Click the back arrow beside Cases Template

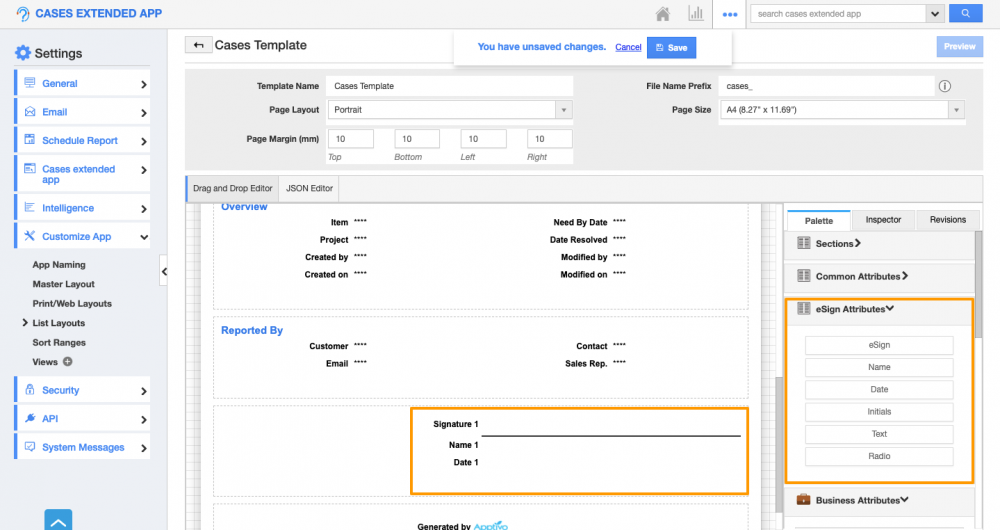coord(198,45)
